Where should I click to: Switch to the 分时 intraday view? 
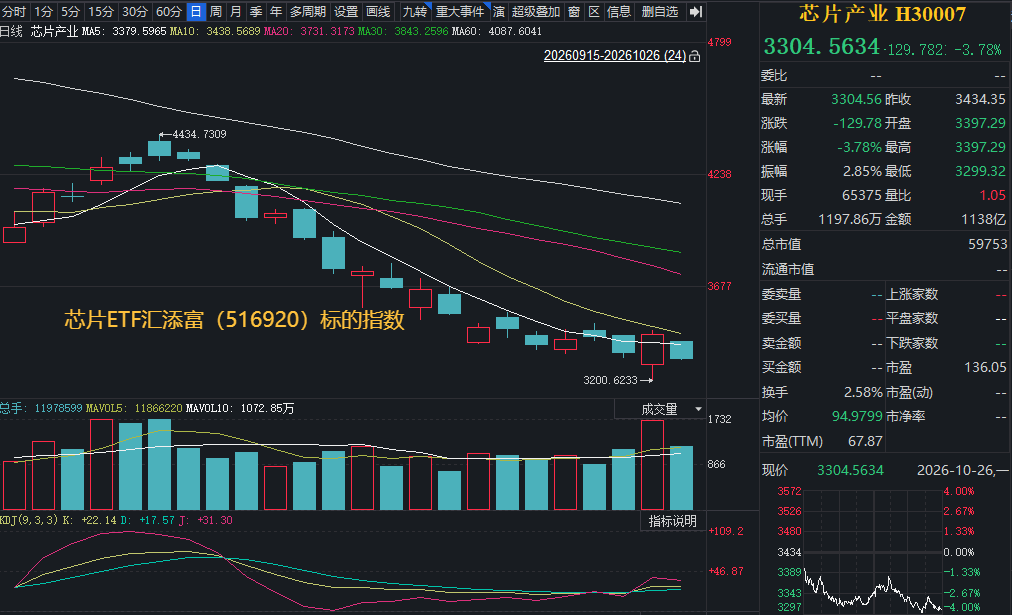click(x=14, y=12)
